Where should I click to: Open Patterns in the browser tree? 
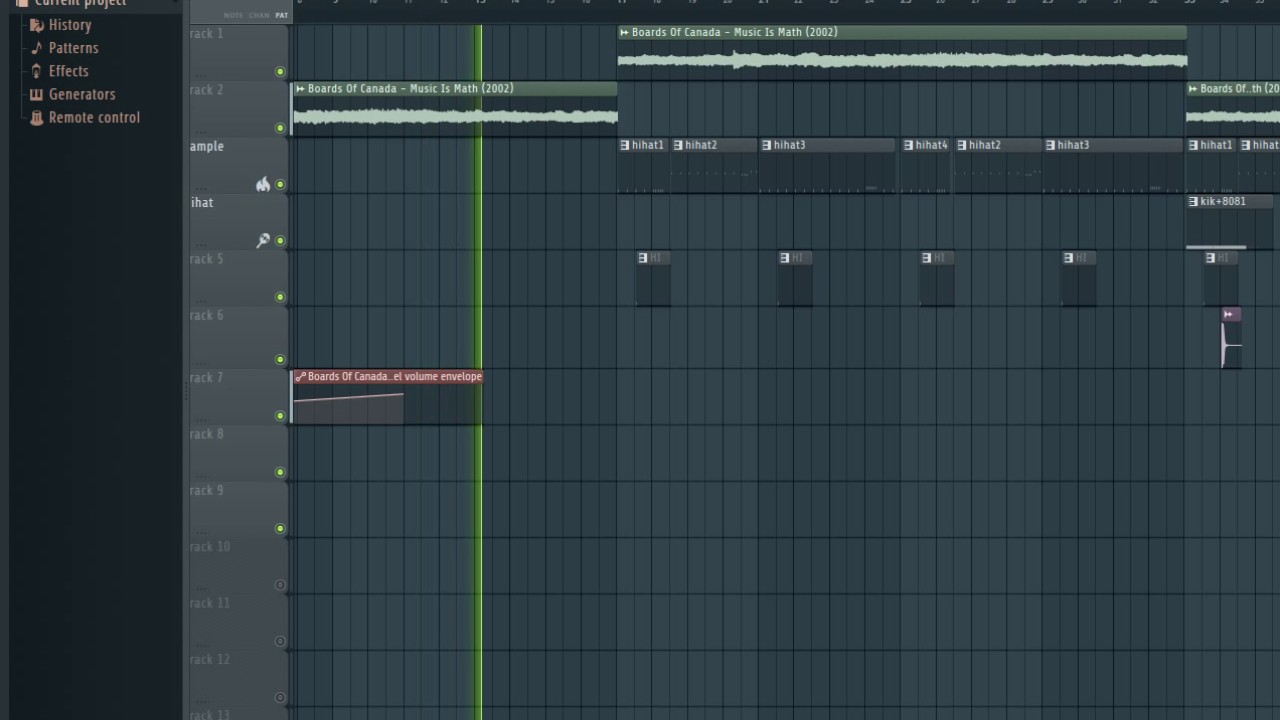[x=74, y=48]
